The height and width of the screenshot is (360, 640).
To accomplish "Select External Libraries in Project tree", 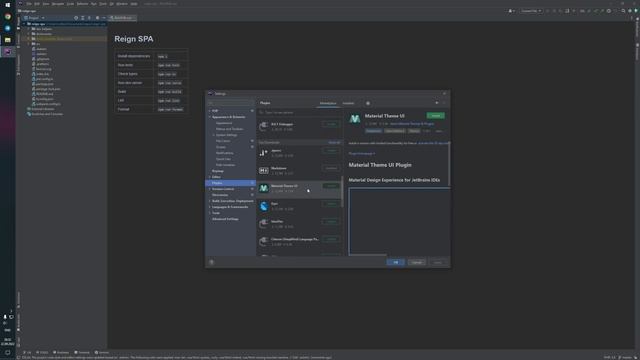I will (x=42, y=109).
